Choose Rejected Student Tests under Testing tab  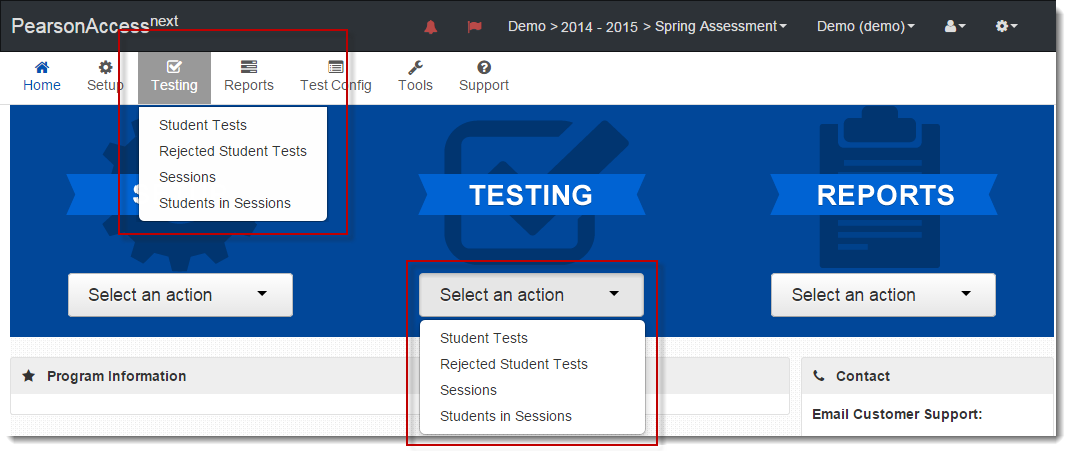233,151
